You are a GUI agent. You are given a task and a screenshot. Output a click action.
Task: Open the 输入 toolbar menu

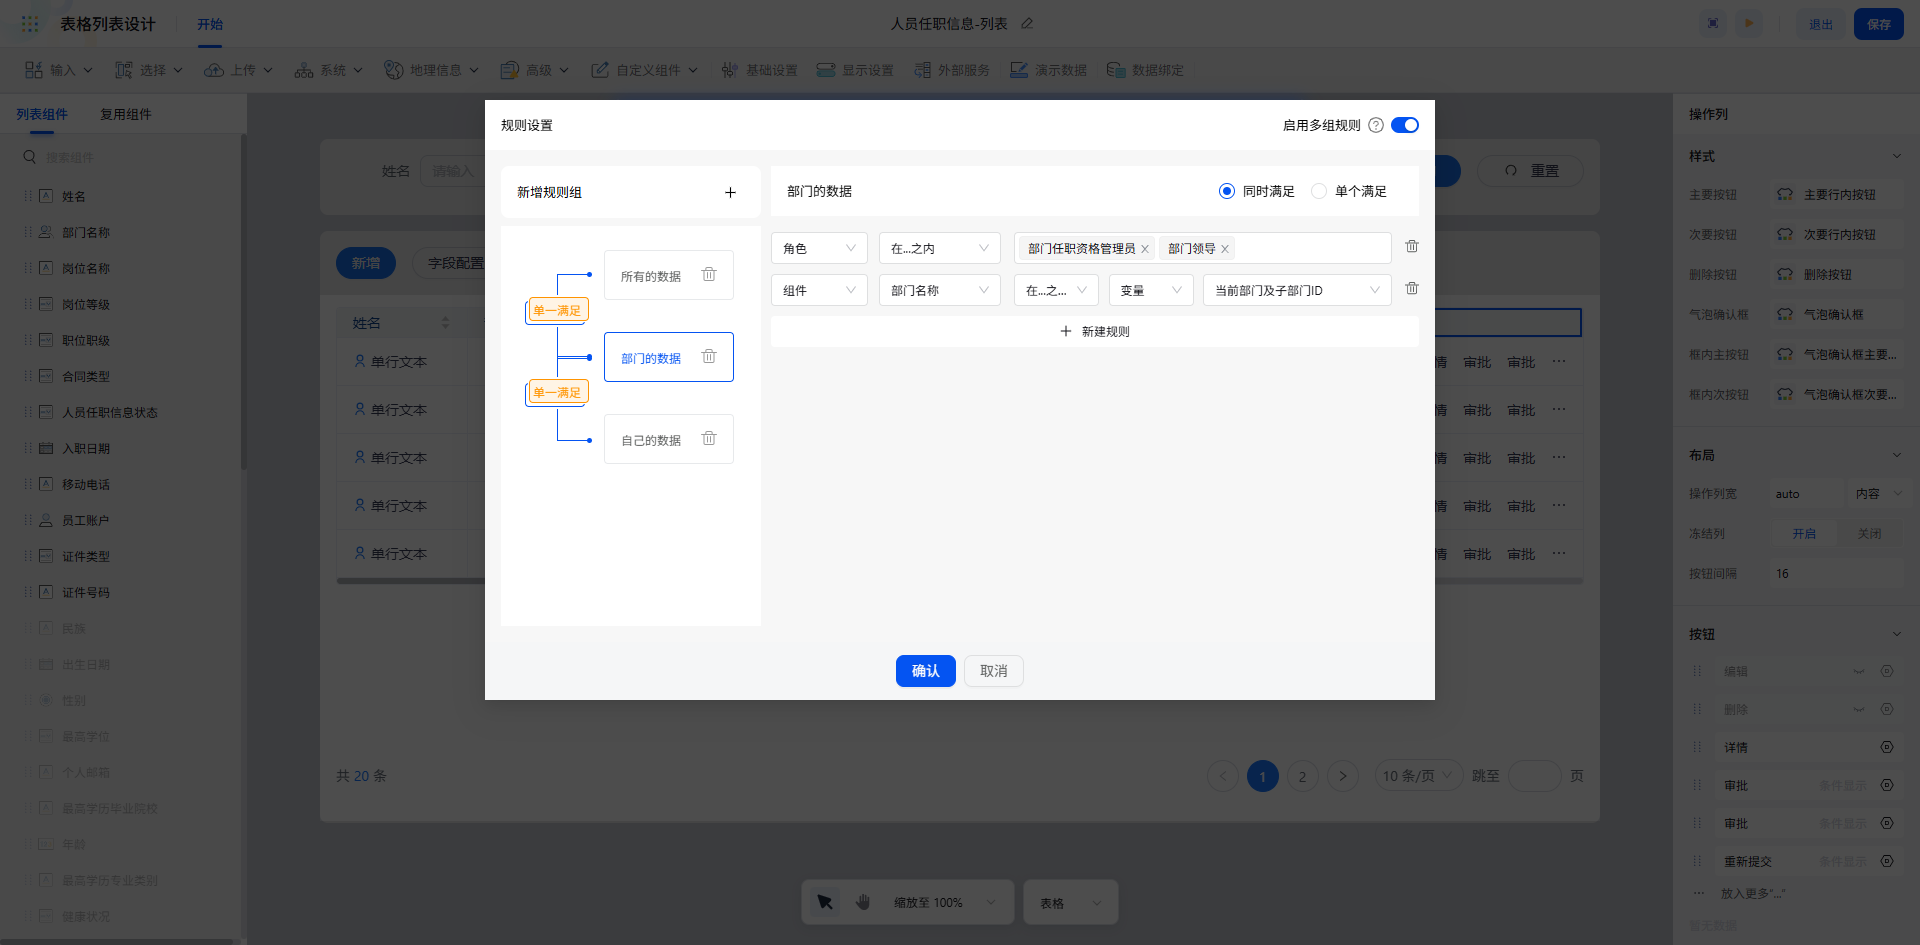59,70
